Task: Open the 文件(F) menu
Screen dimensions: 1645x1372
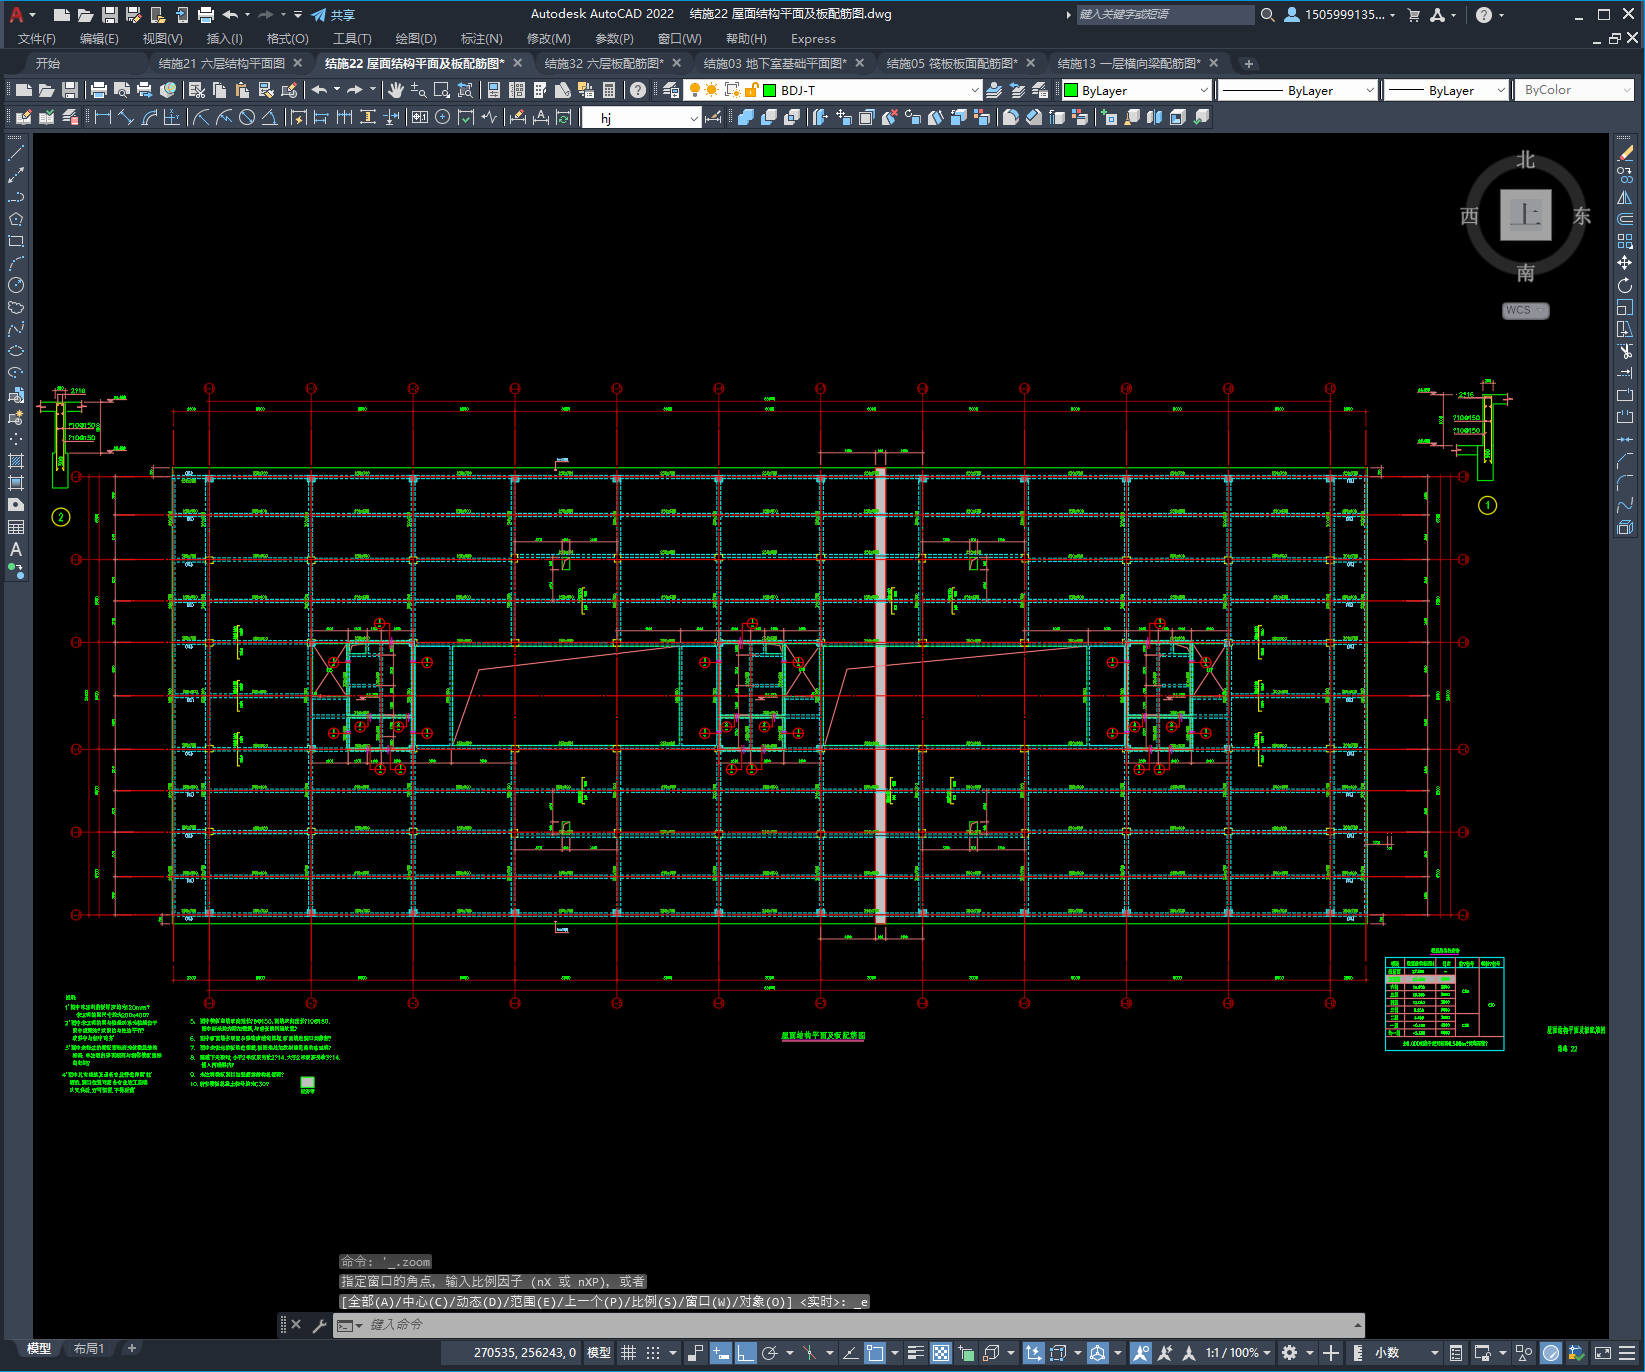Action: (37, 39)
